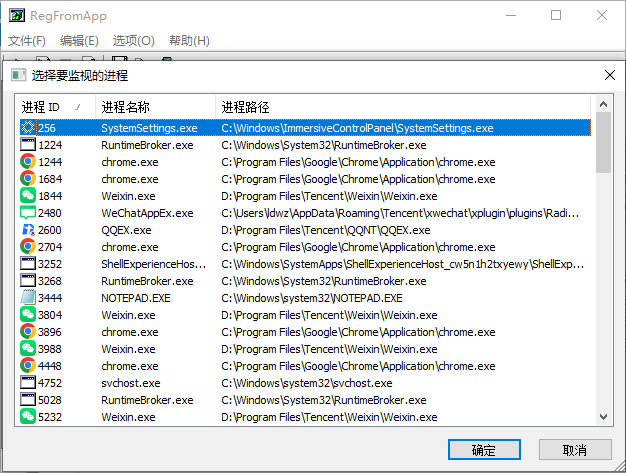The height and width of the screenshot is (473, 626).
Task: Open the 帮助(H) menu
Action: pyautogui.click(x=189, y=41)
